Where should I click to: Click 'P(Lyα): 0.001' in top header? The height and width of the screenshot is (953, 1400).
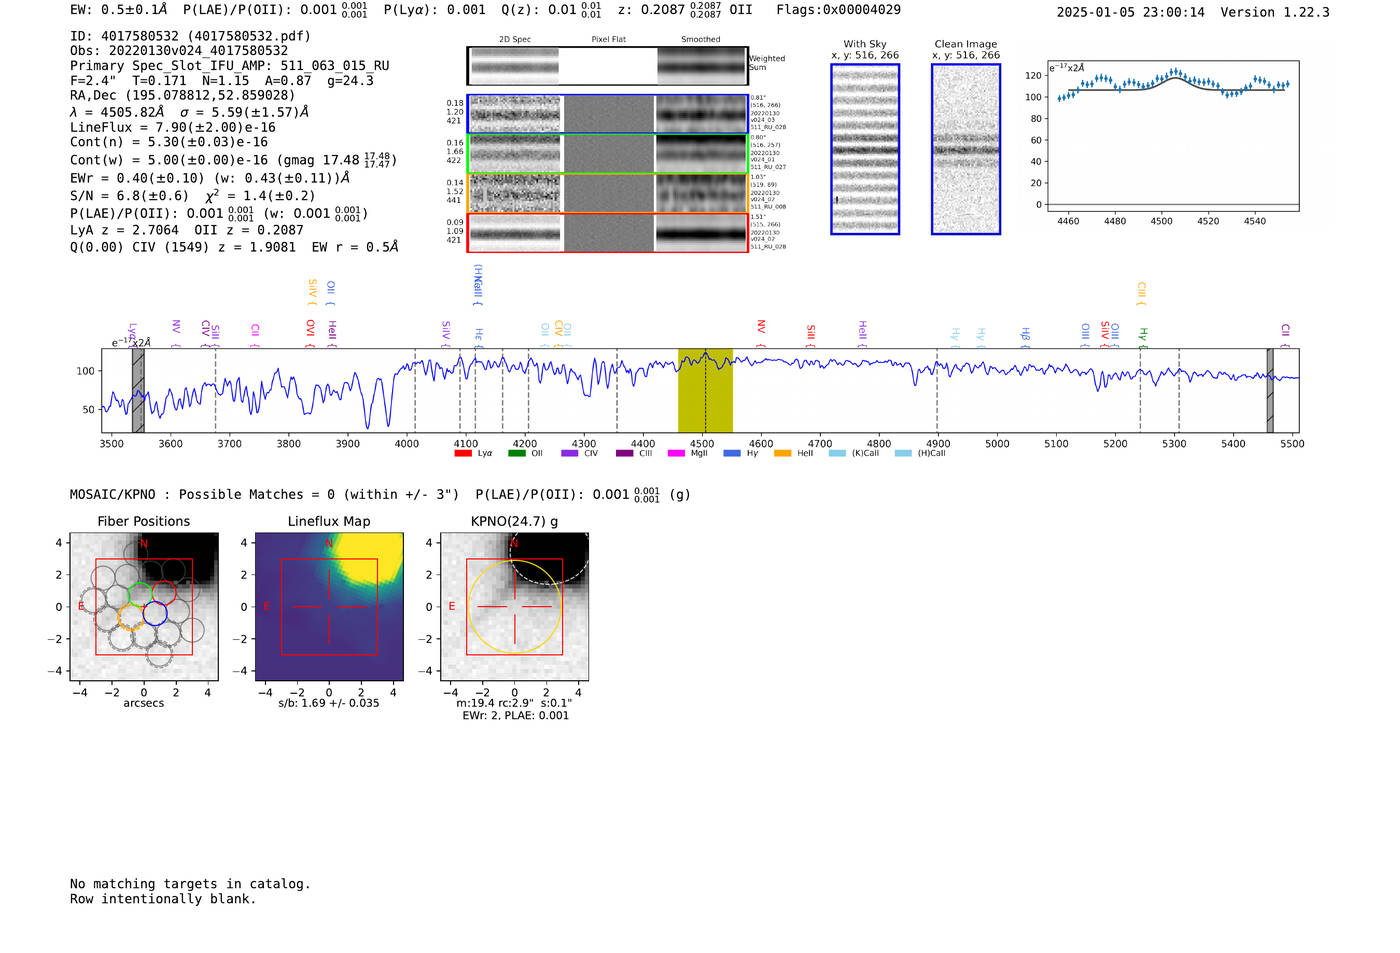click(x=435, y=10)
